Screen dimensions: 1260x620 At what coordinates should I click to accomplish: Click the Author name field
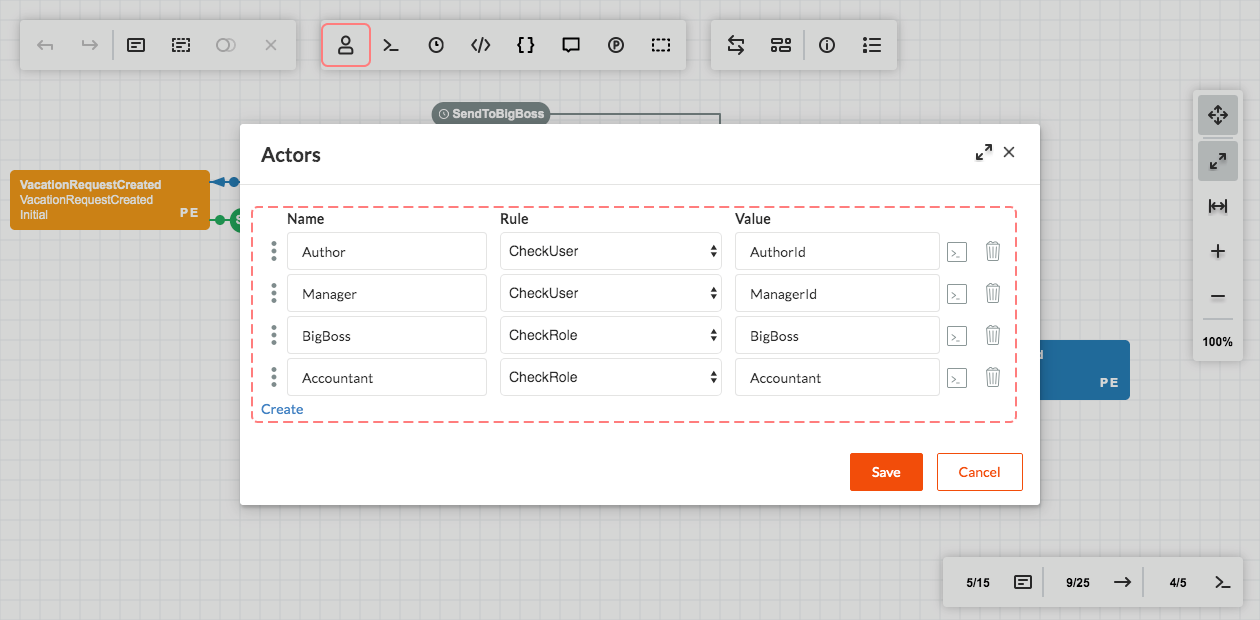tap(387, 252)
